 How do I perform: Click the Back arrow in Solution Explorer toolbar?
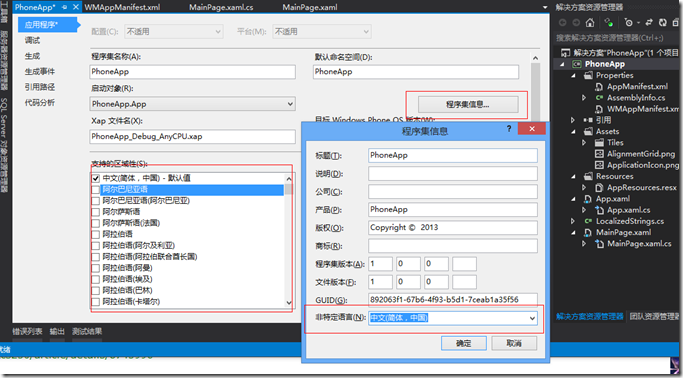pos(563,23)
